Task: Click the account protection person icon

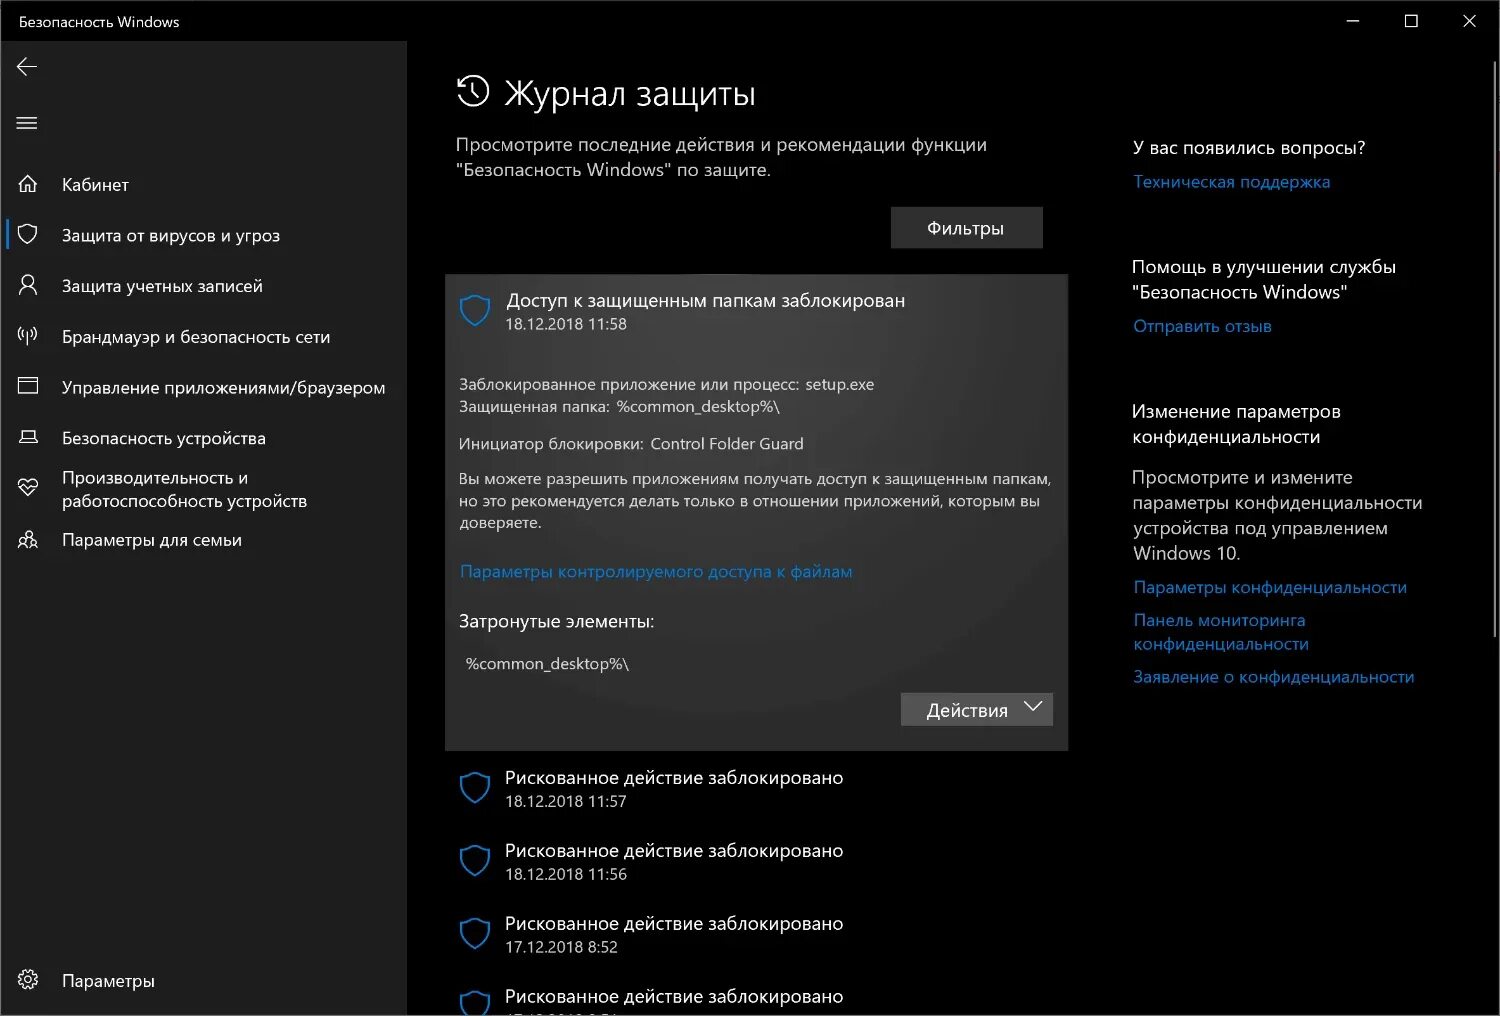Action: 28,285
